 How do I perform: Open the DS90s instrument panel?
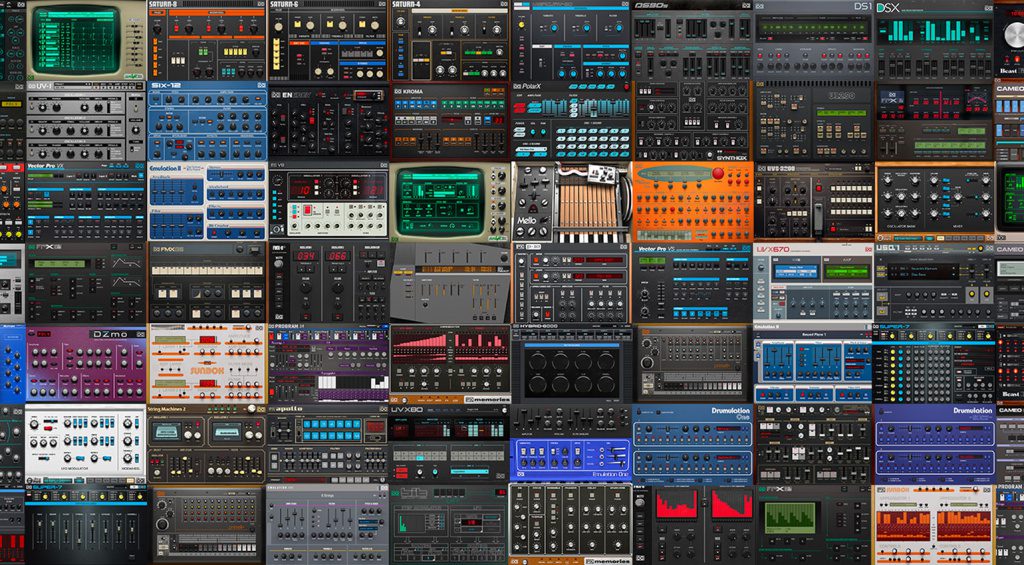click(x=692, y=40)
